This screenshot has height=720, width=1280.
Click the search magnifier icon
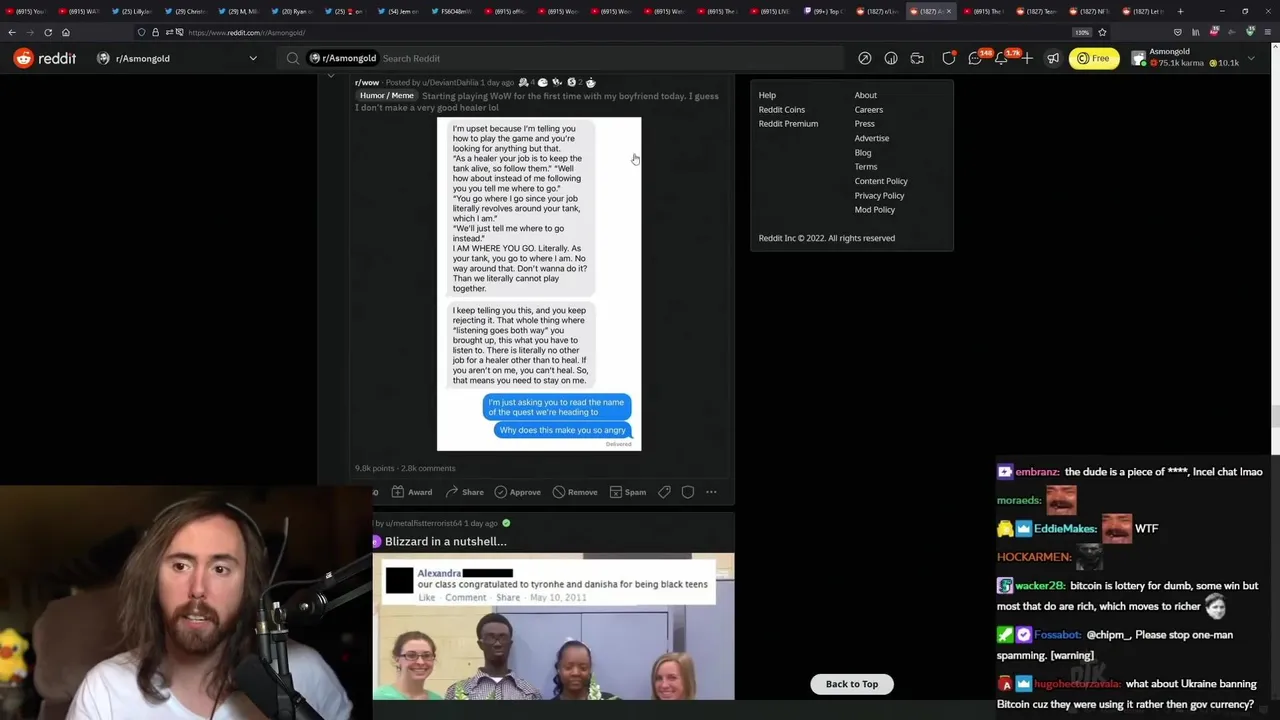tap(293, 58)
